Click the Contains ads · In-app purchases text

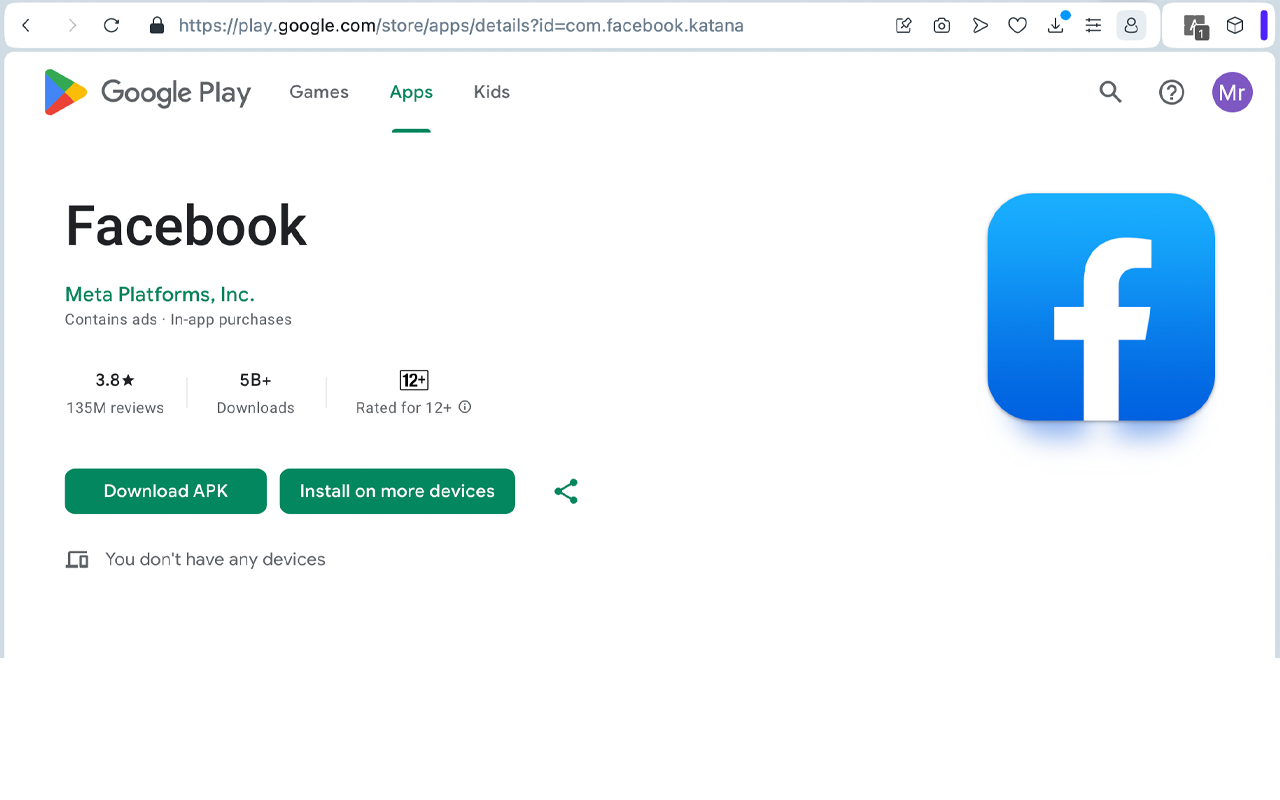(178, 320)
